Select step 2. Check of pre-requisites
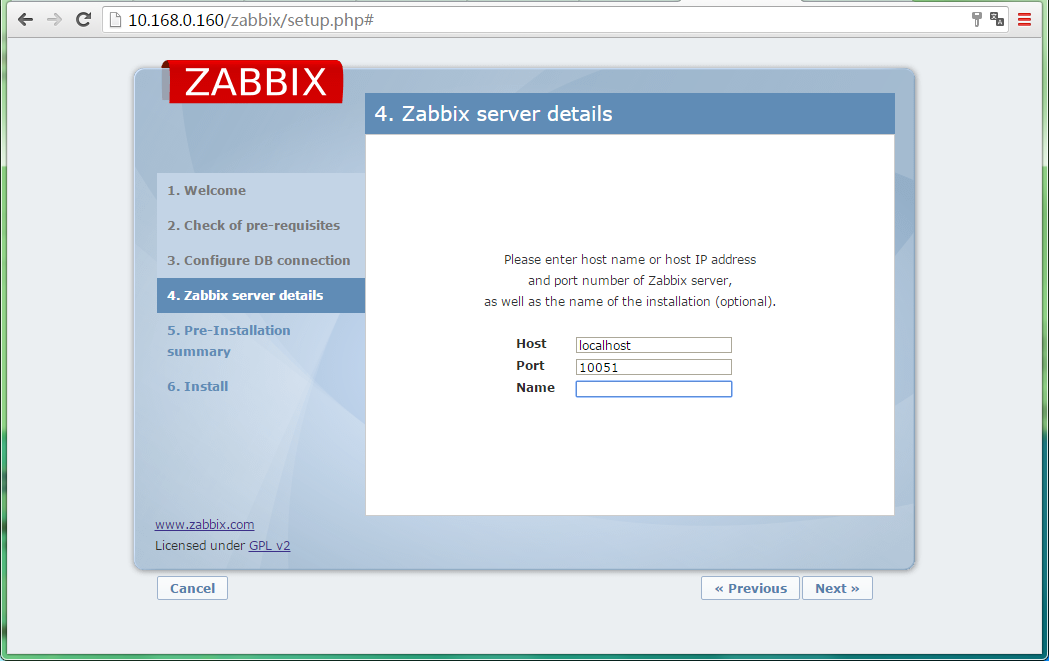The height and width of the screenshot is (661, 1049). click(x=254, y=225)
